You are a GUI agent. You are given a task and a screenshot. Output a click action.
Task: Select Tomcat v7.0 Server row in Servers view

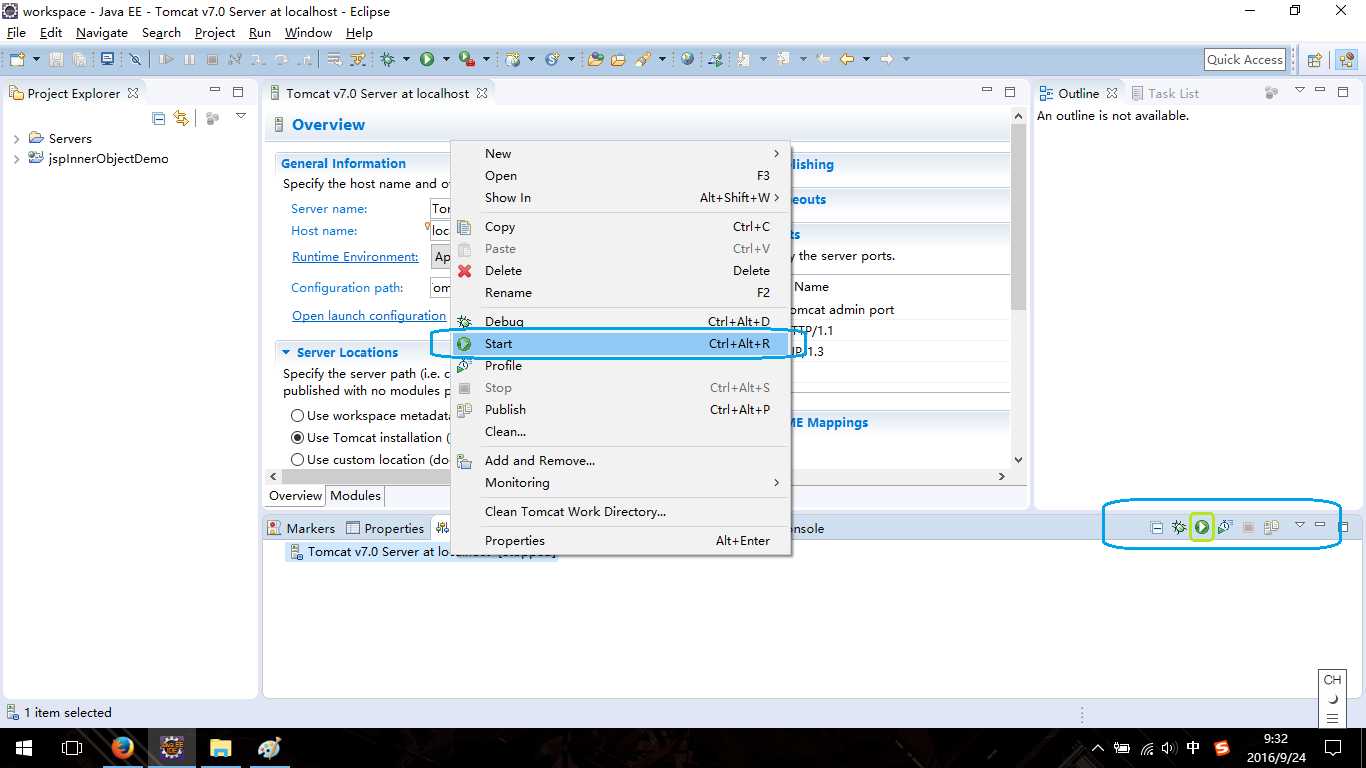coord(421,552)
